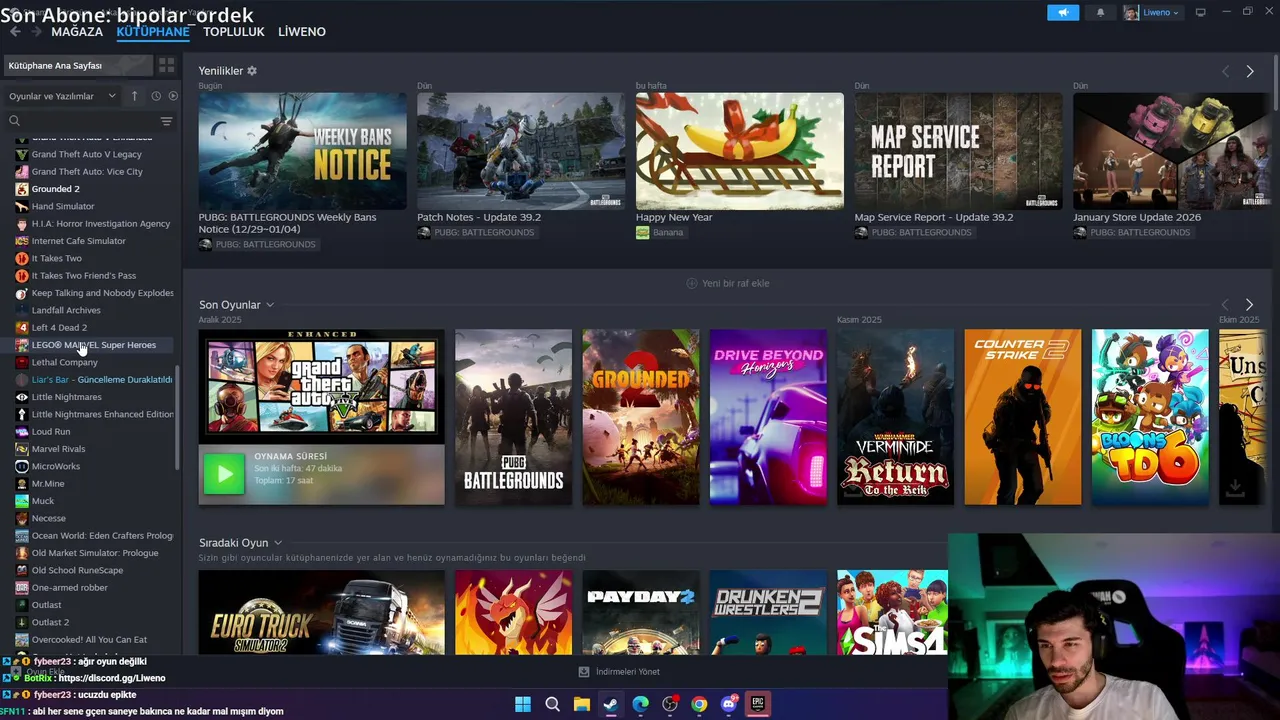
Task: Open MAĞAZA tab
Action: pyautogui.click(x=77, y=32)
